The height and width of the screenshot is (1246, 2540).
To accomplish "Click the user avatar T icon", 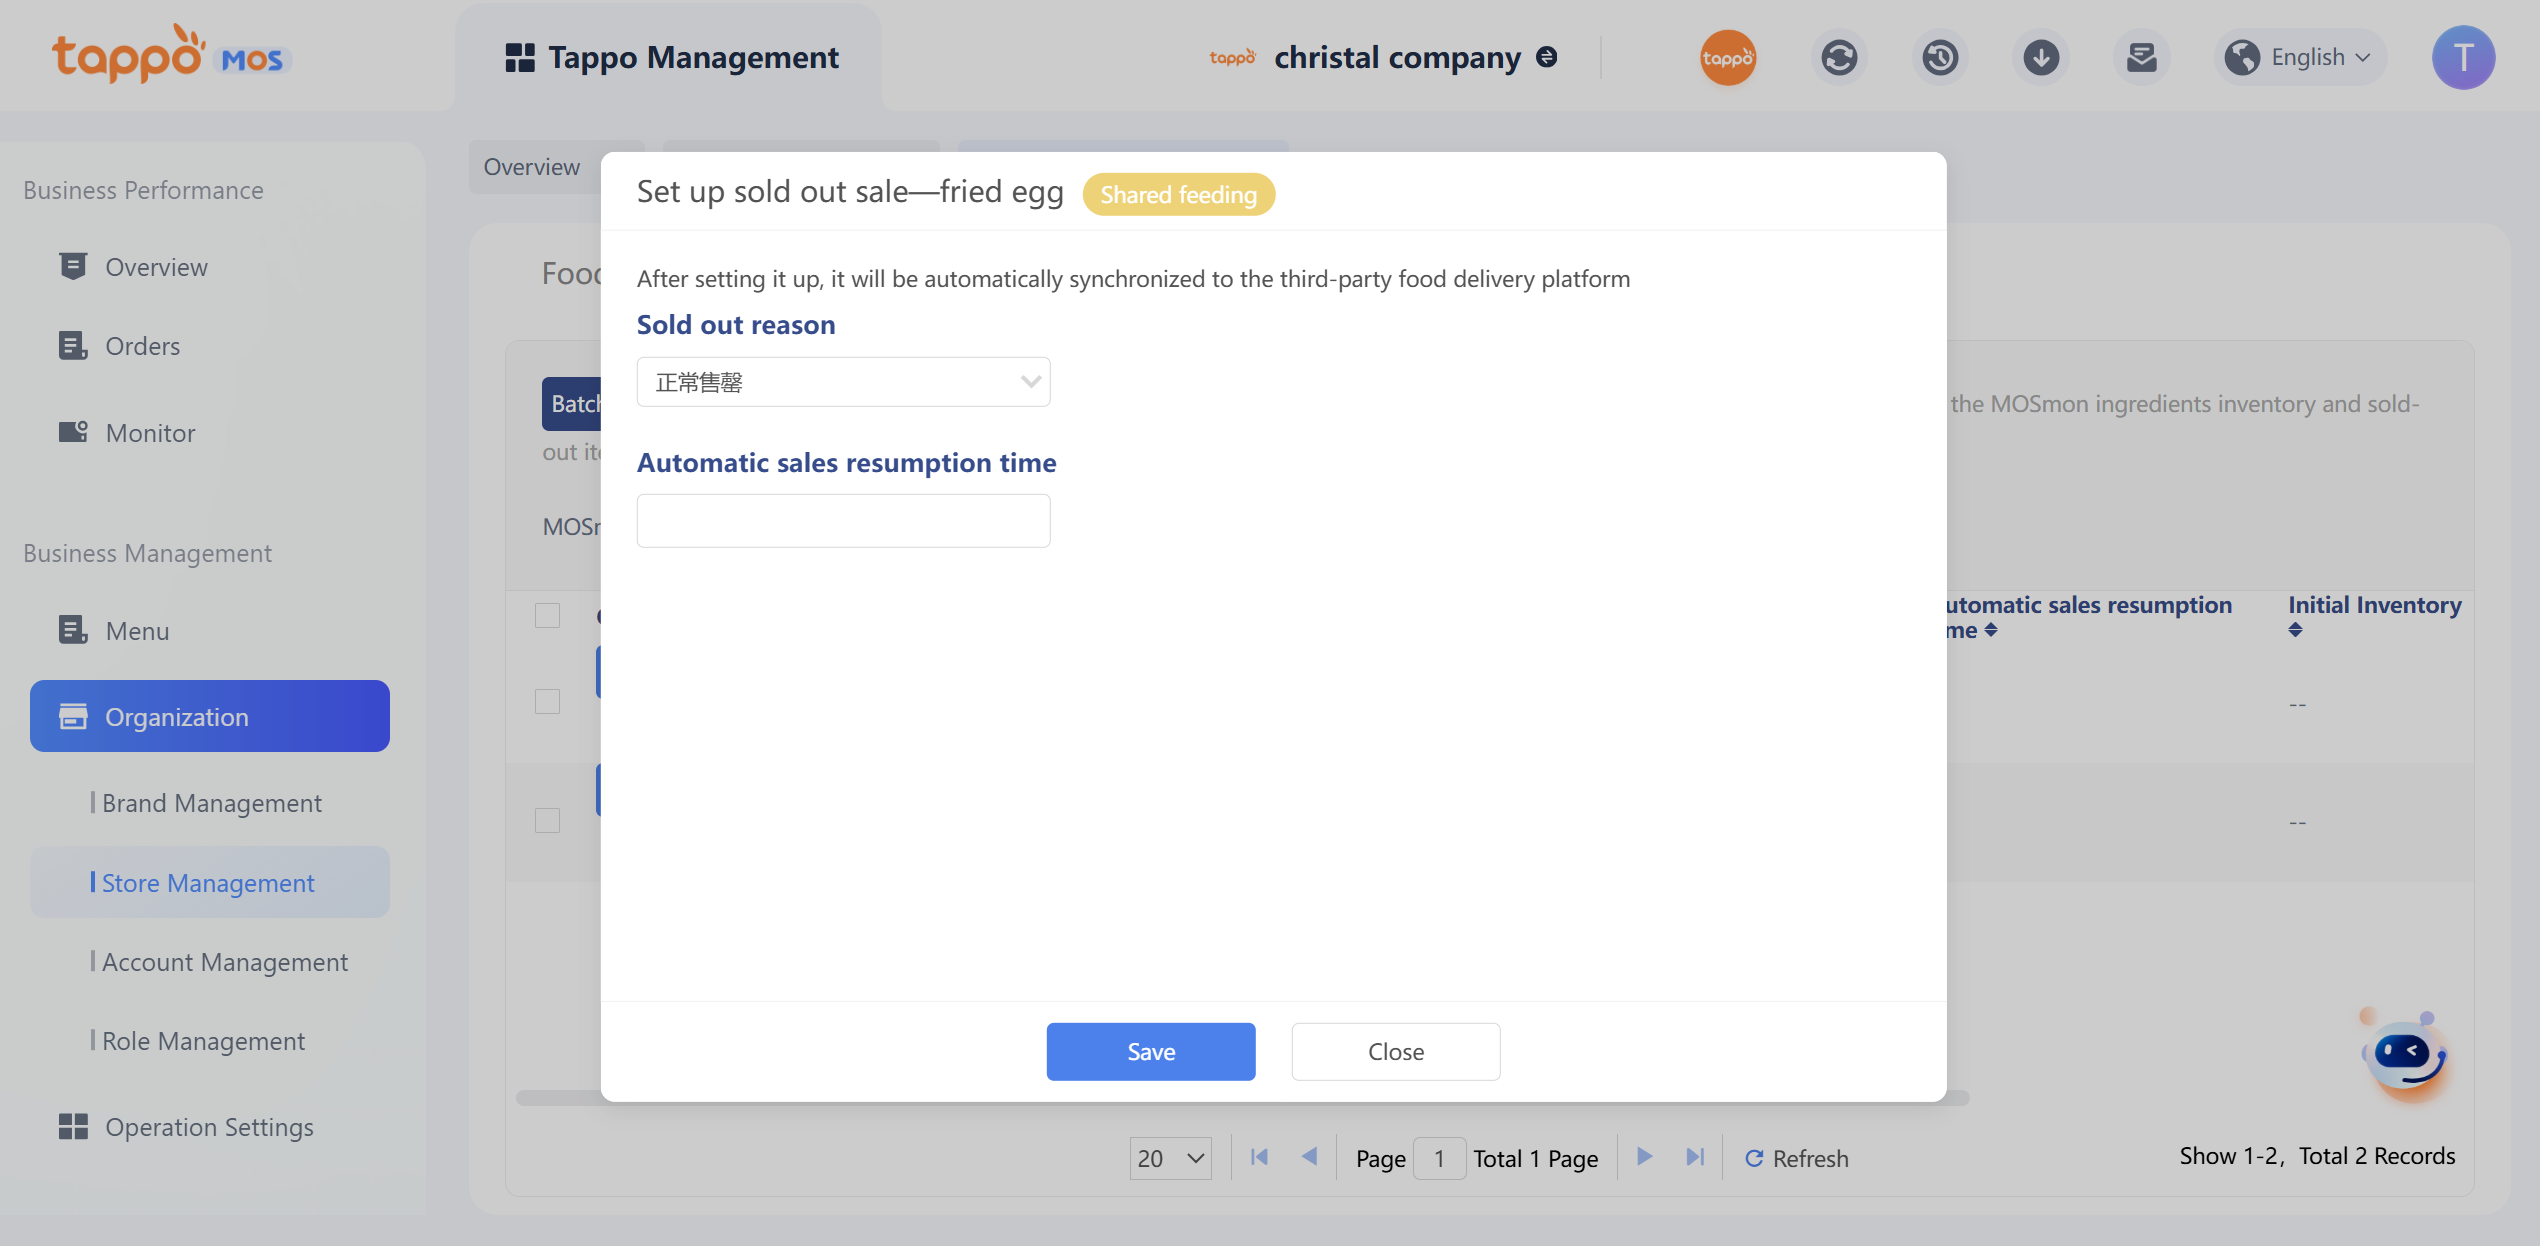I will [2462, 57].
